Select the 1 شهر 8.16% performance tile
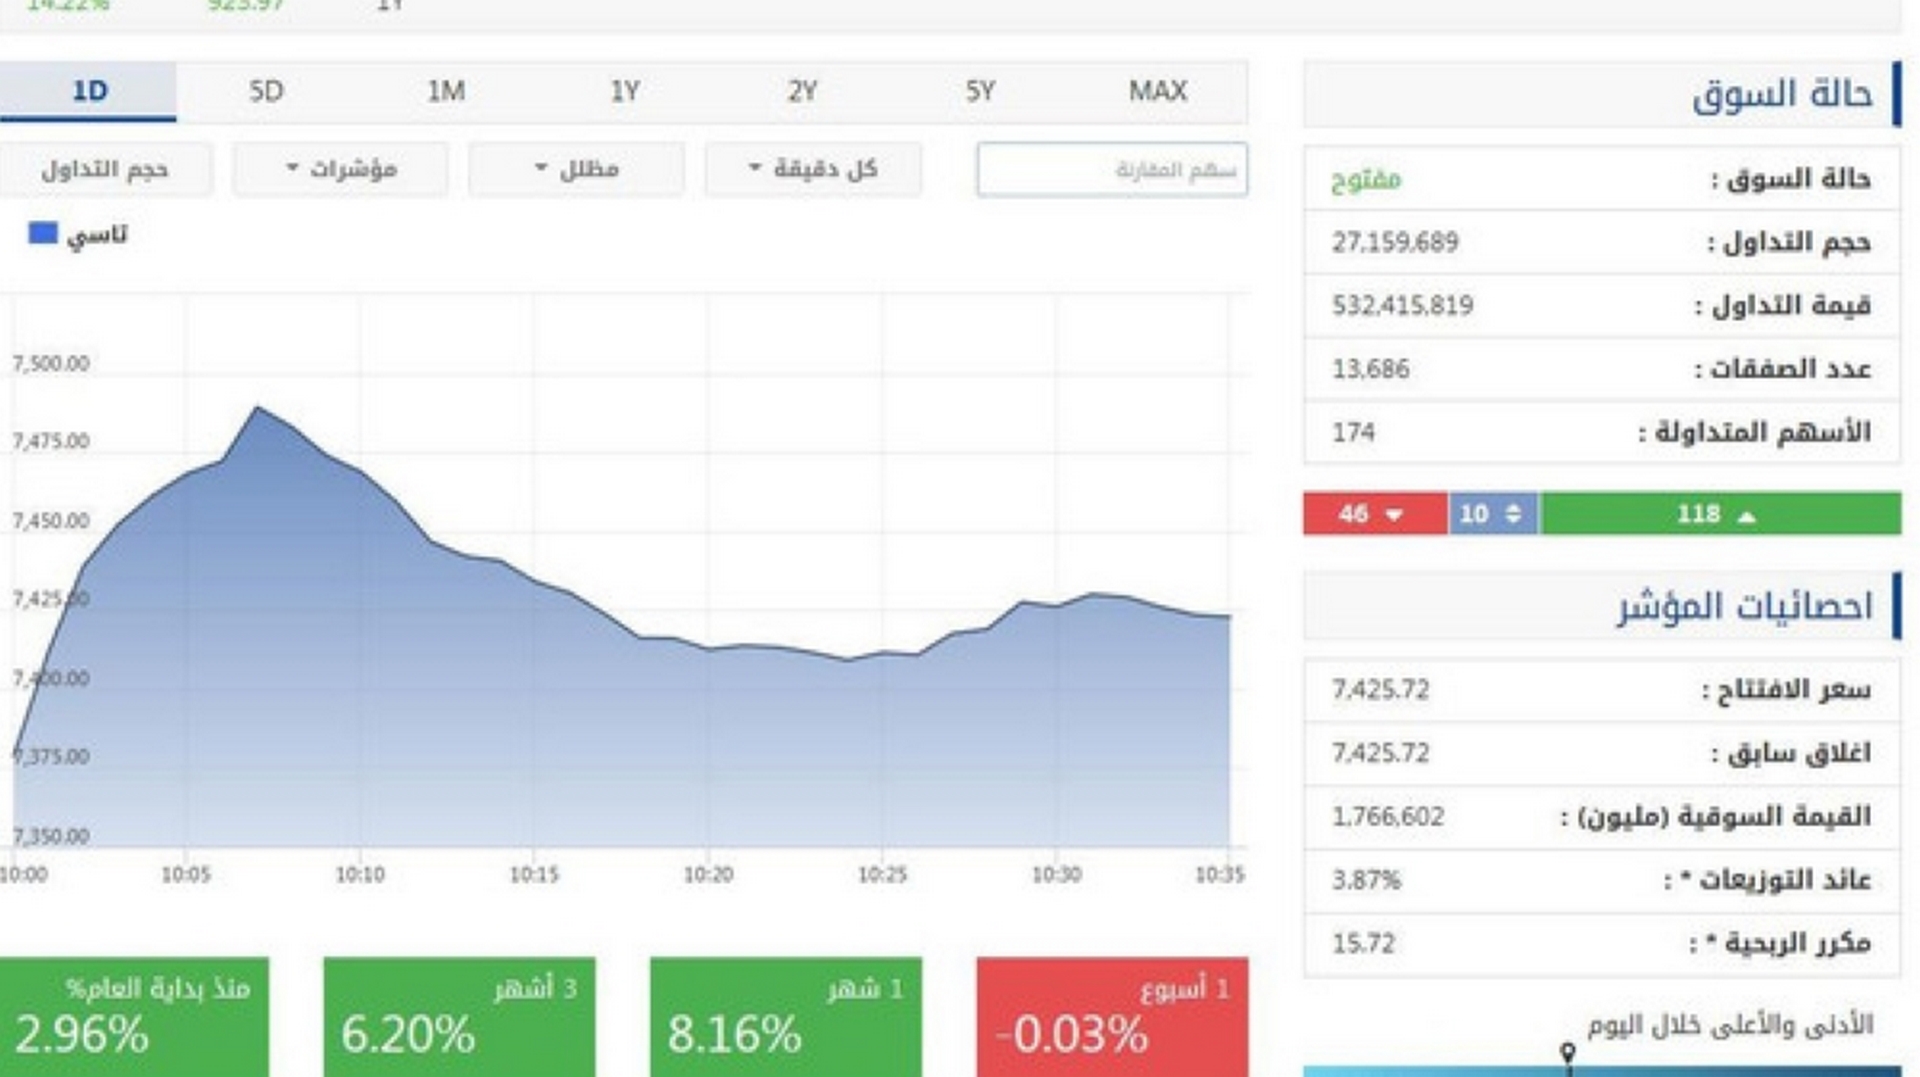 coord(785,1017)
